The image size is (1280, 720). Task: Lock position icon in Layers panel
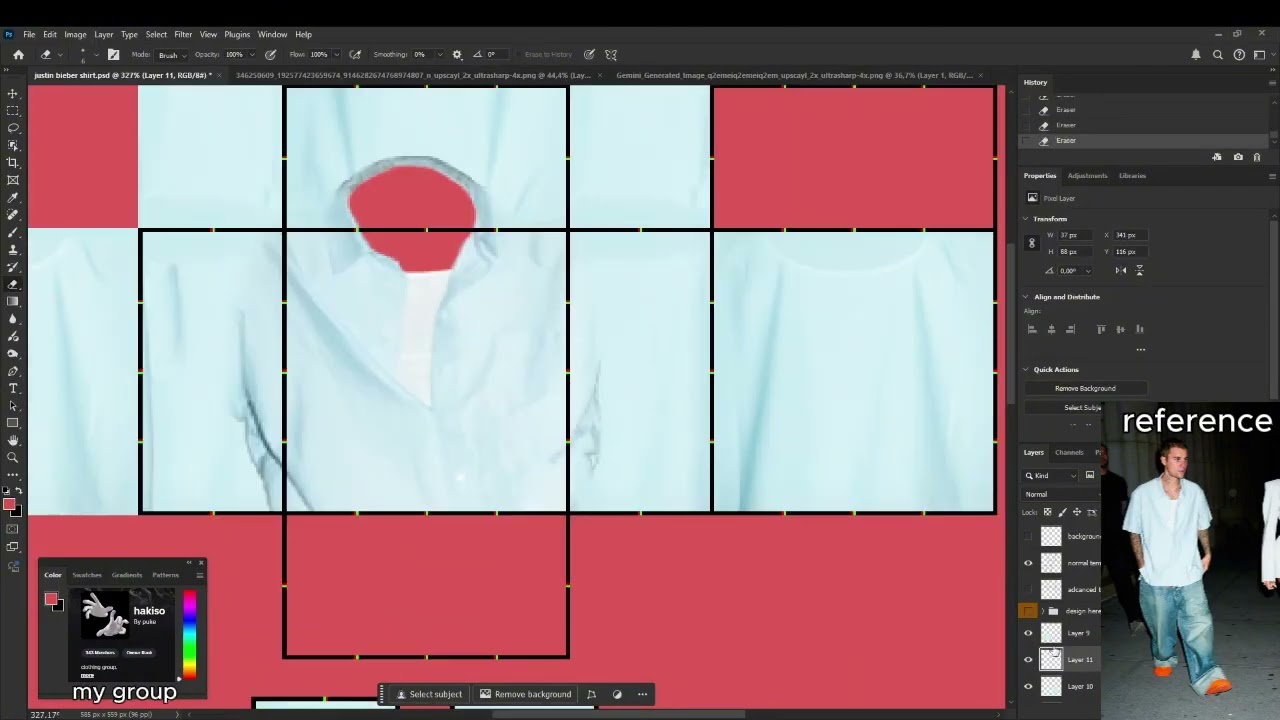click(x=1077, y=512)
